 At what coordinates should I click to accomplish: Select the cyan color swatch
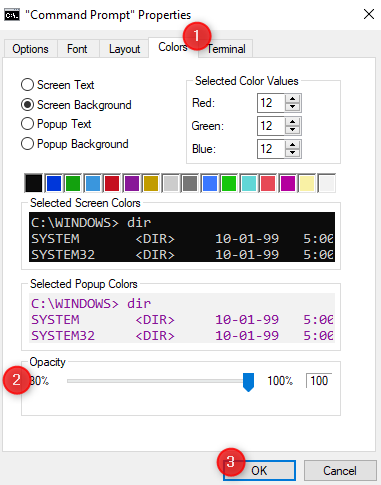point(249,183)
